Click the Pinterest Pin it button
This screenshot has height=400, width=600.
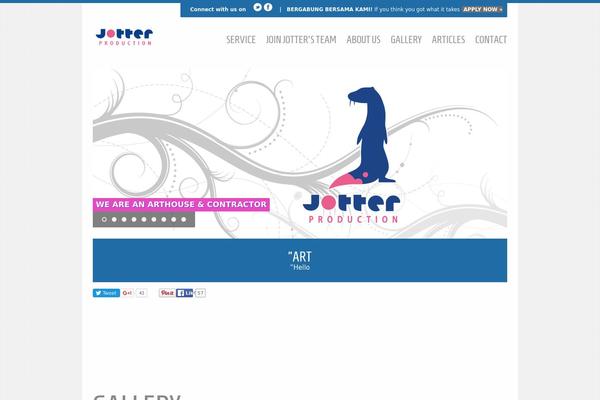pos(167,293)
